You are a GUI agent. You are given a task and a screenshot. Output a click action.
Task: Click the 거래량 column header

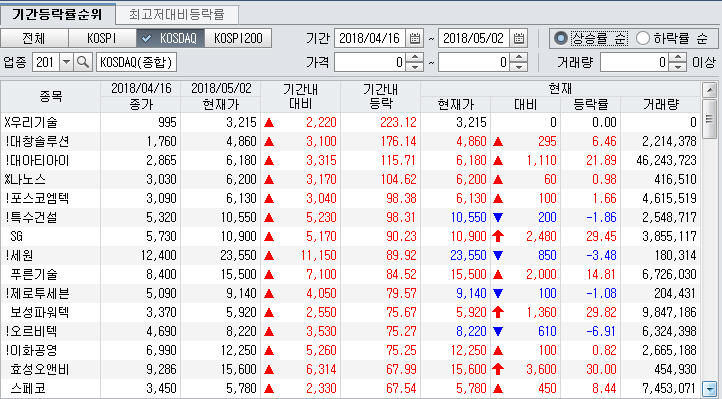tap(660, 105)
